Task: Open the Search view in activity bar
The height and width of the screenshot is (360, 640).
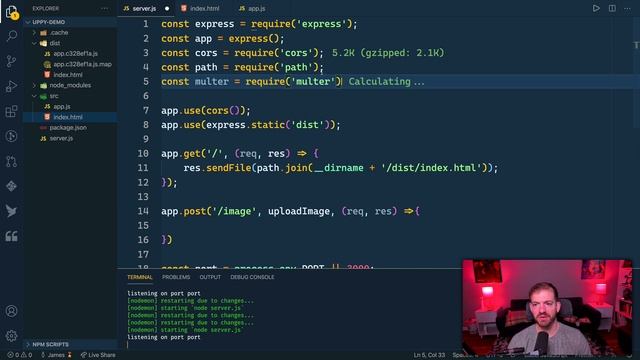Action: 11,36
